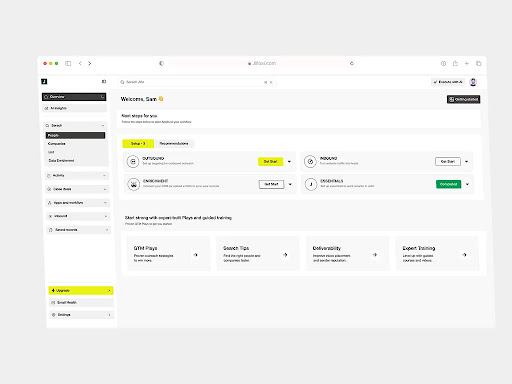The height and width of the screenshot is (384, 512).
Task: Open a new tab with the plus icon
Action: [467, 63]
